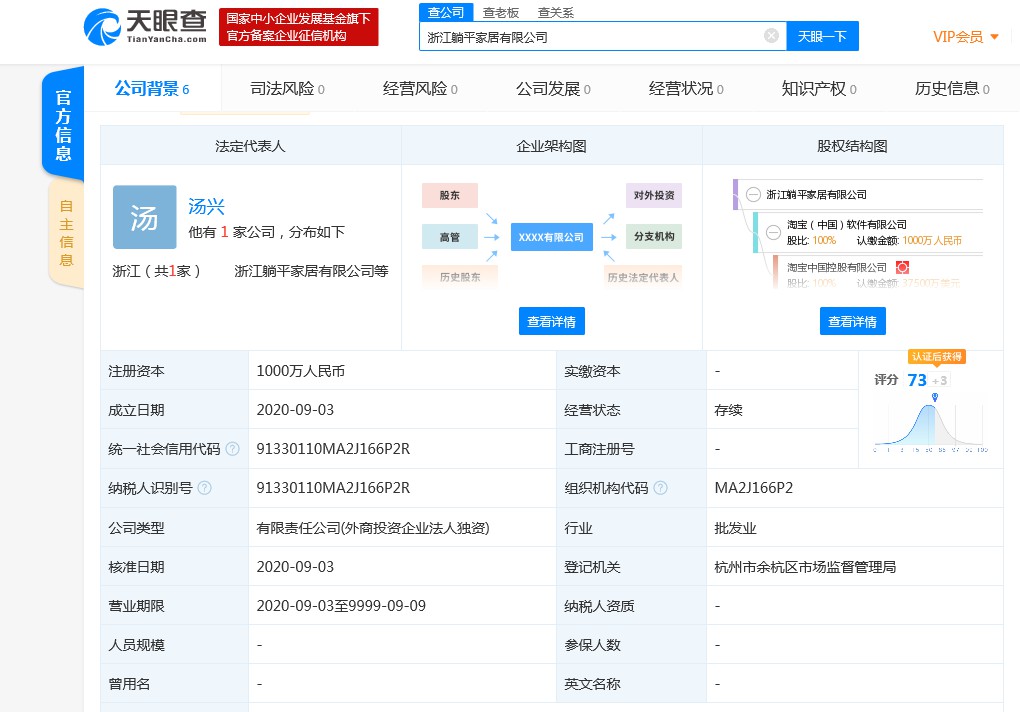
Task: Clear the search box with the X icon
Action: [x=771, y=36]
